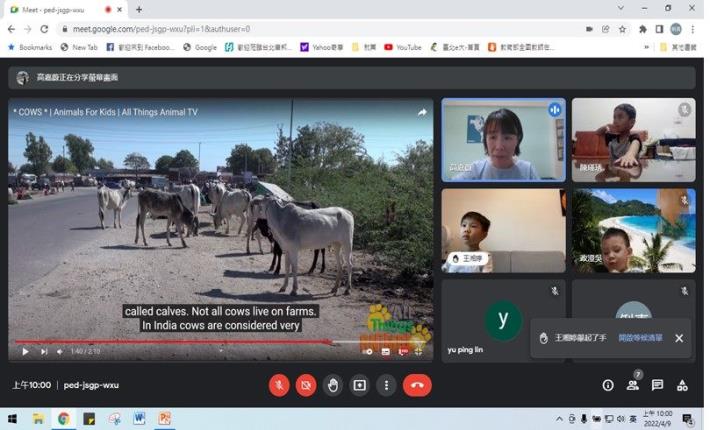This screenshot has width=710, height=430.
Task: Open the activities icon
Action: tap(682, 385)
